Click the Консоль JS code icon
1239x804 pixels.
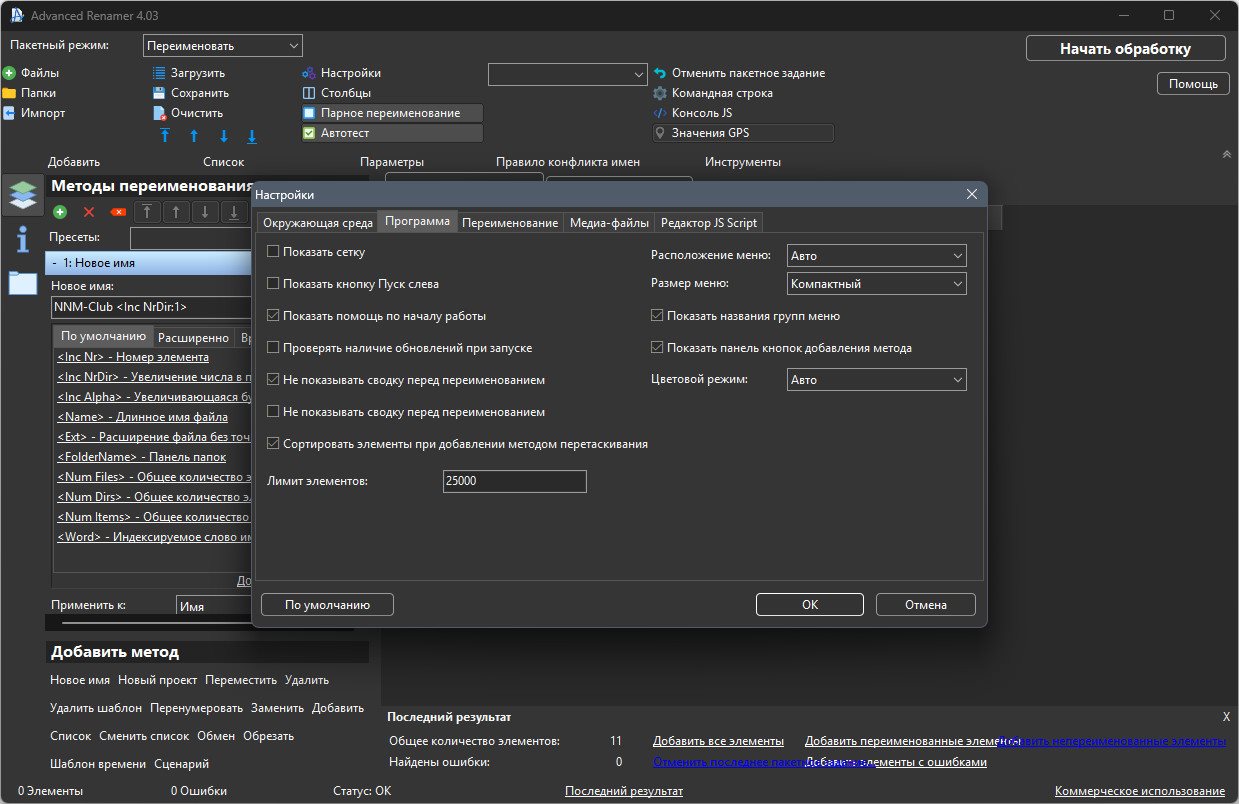[x=660, y=113]
